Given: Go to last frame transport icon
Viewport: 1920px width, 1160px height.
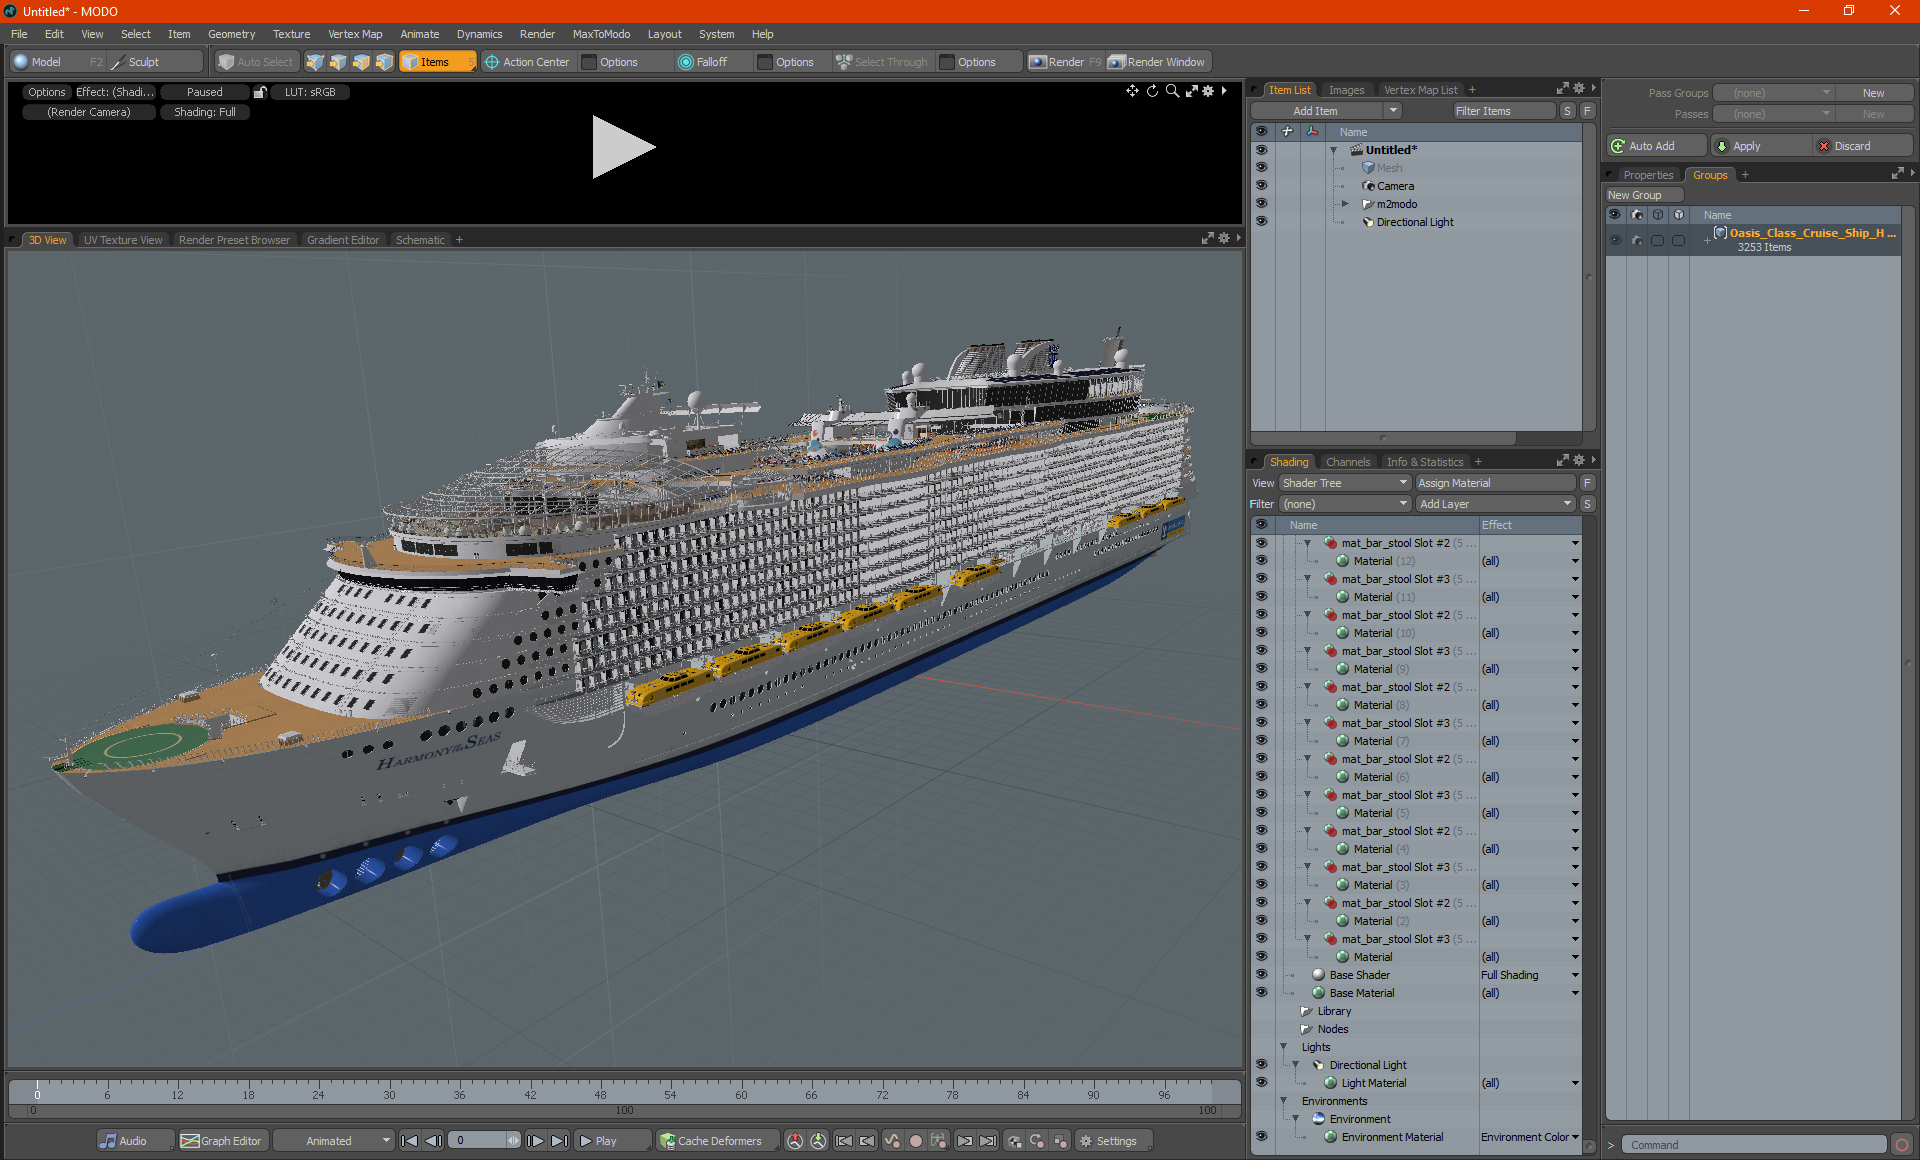Looking at the screenshot, I should pos(560,1141).
